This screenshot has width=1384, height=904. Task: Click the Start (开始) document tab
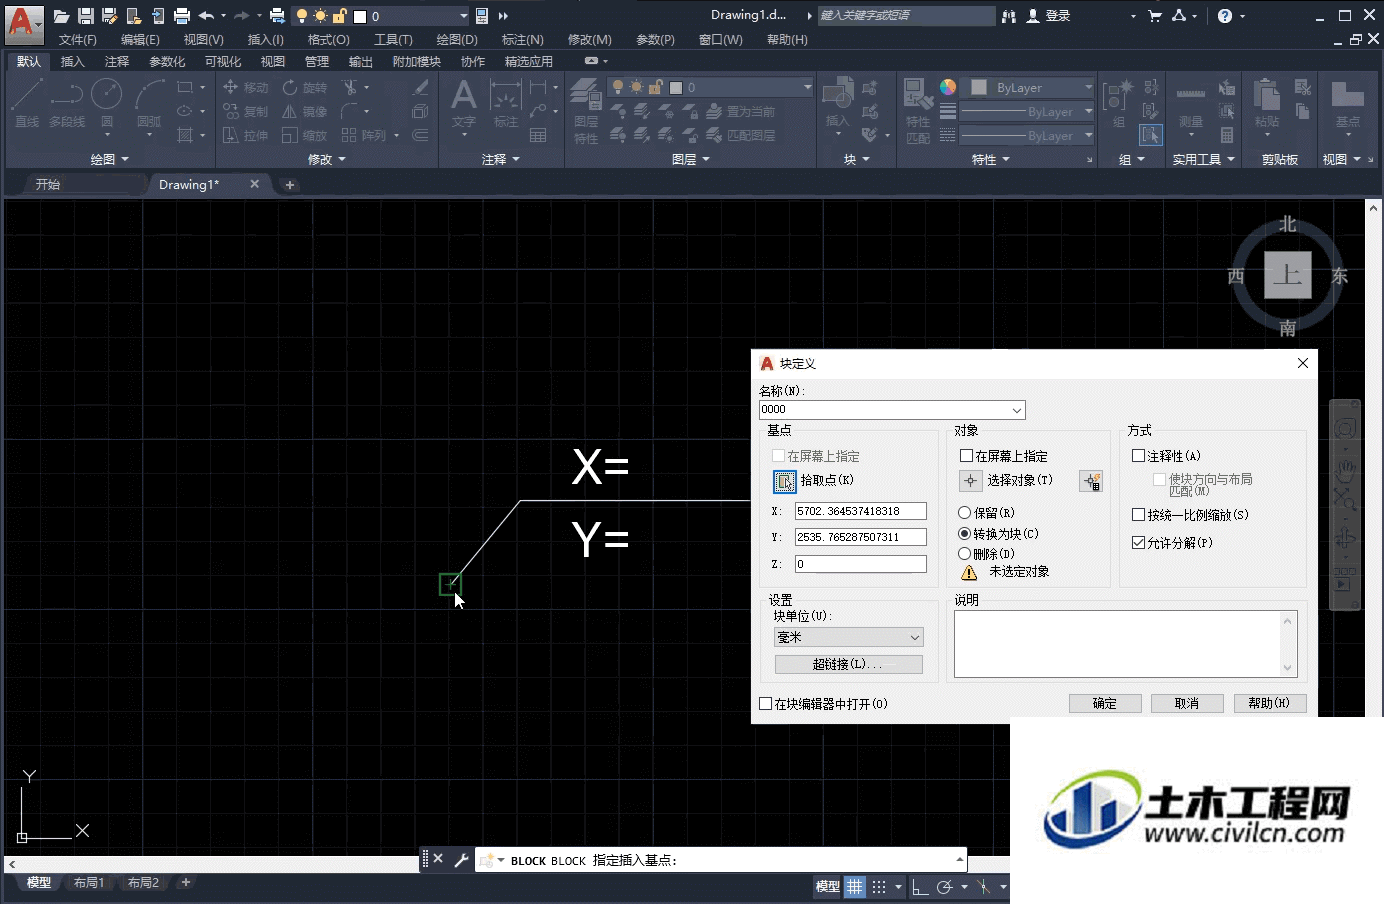pyautogui.click(x=48, y=184)
